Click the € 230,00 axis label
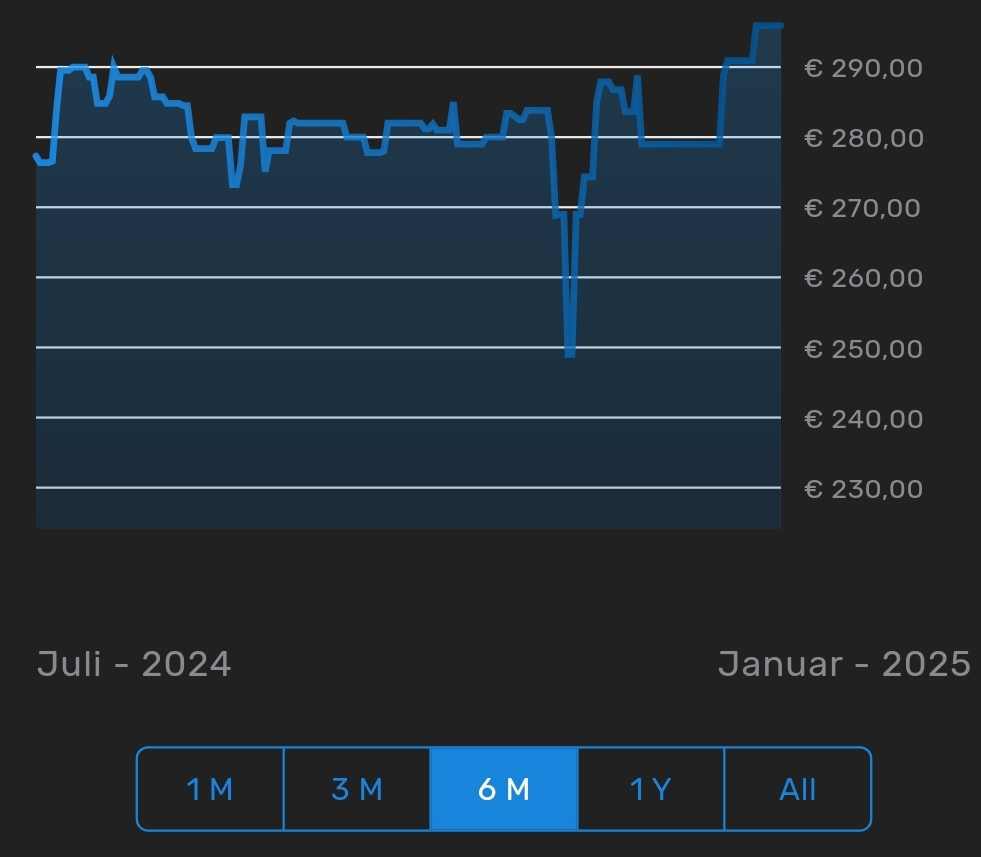 pyautogui.click(x=863, y=488)
